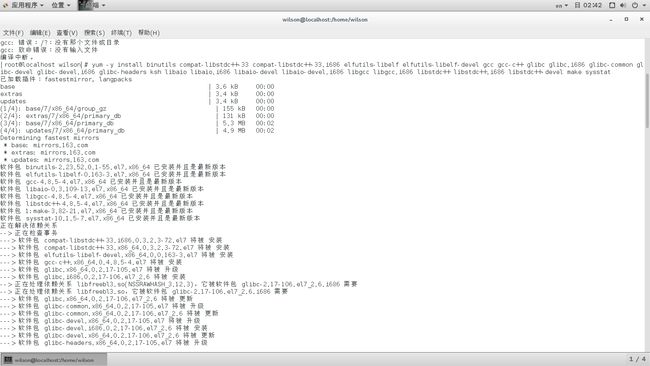
Task: Click the 'libgcc-4.8.5-4.el7.x86_64' line
Action: coord(97,196)
